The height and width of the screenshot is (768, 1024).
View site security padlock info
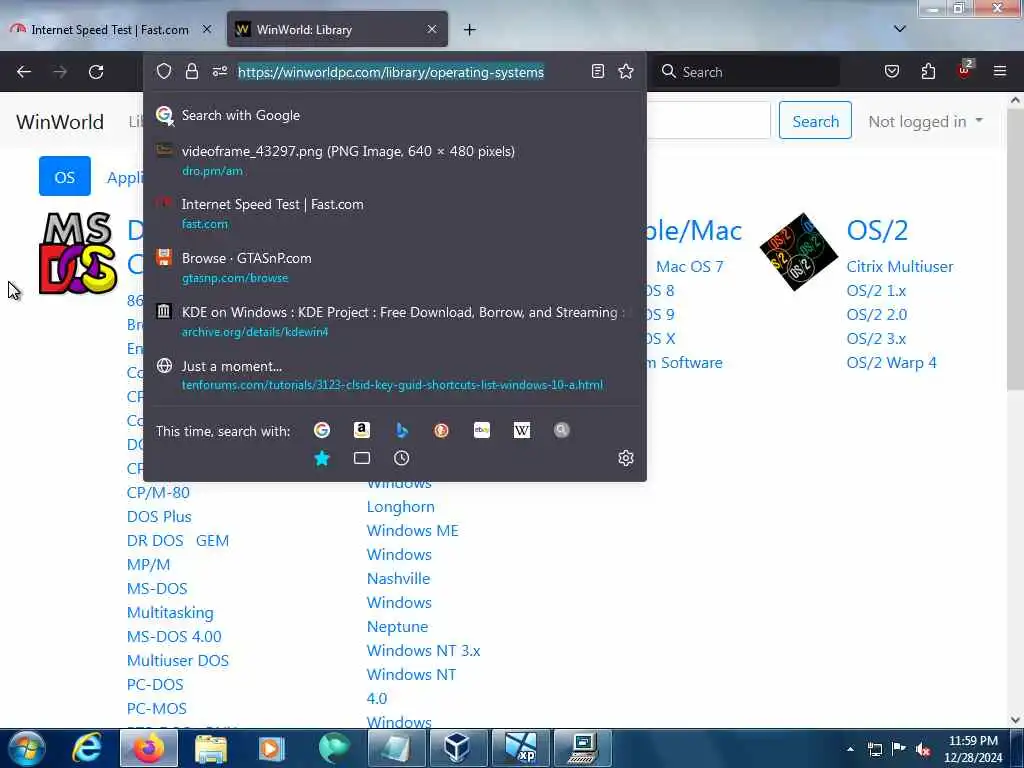click(191, 71)
